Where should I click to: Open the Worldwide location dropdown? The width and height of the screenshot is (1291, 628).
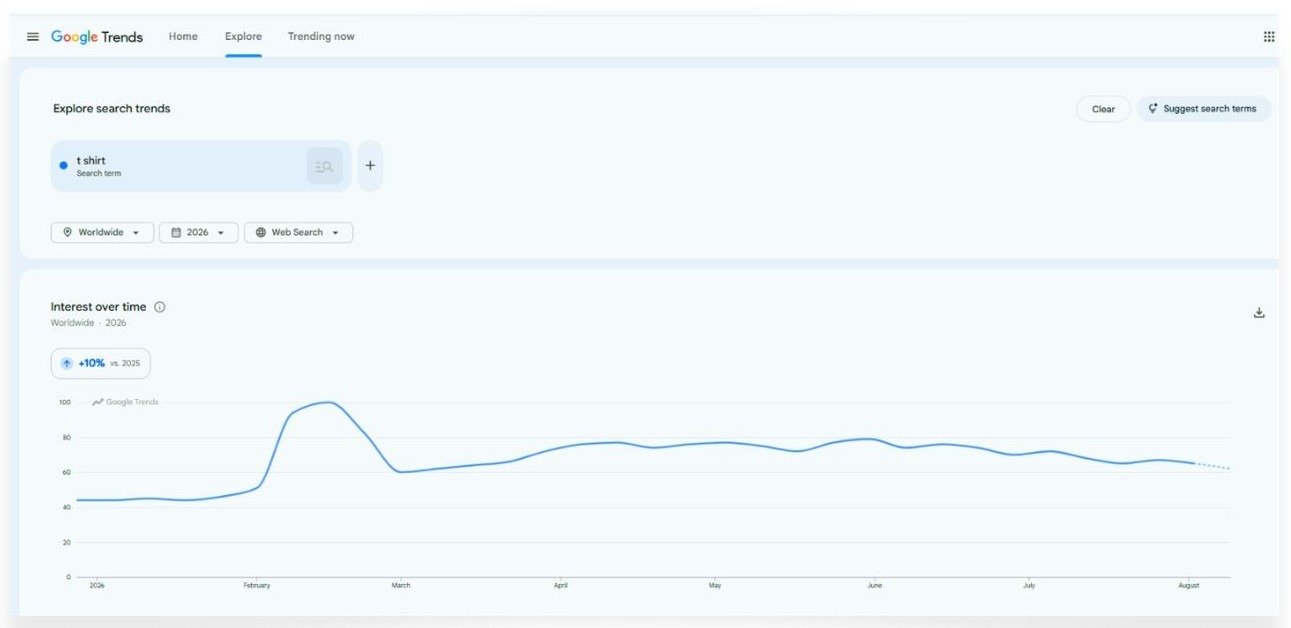point(102,232)
